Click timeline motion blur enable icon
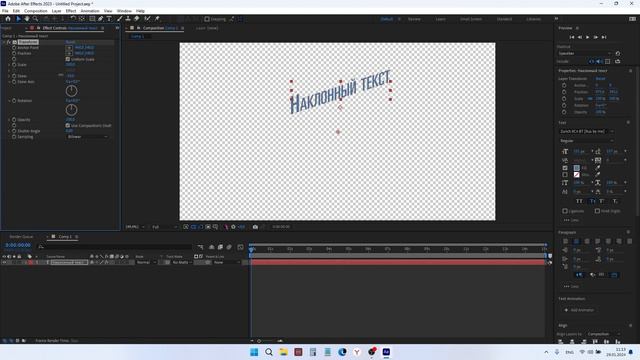640x360 pixels. click(x=229, y=247)
